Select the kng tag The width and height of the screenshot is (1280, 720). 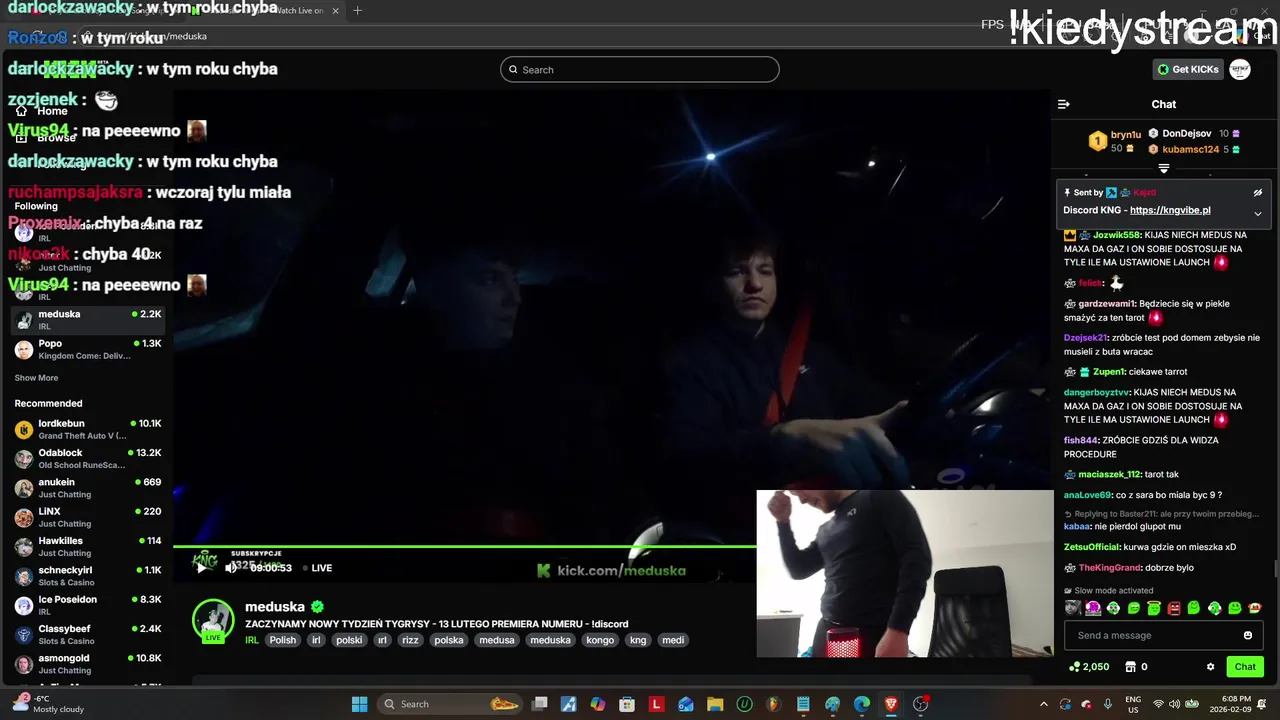638,640
